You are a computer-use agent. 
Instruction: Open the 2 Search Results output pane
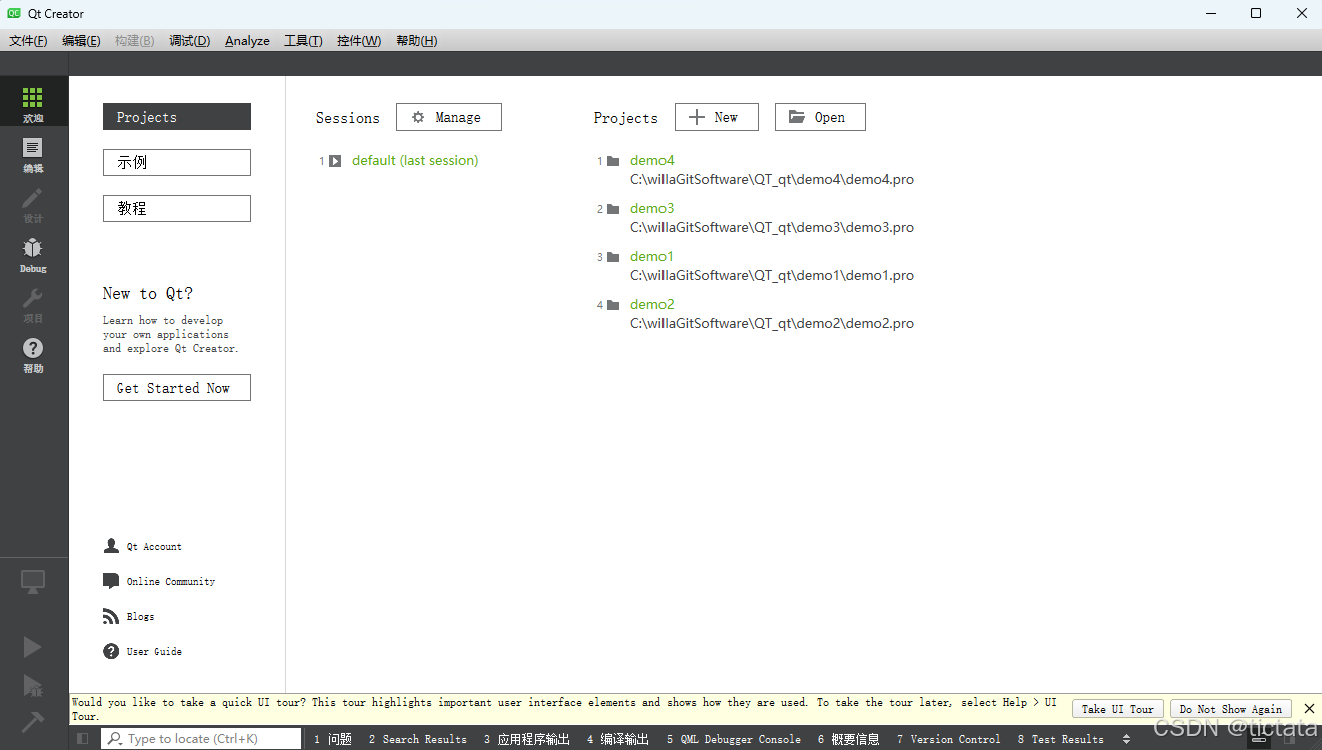pyautogui.click(x=418, y=739)
